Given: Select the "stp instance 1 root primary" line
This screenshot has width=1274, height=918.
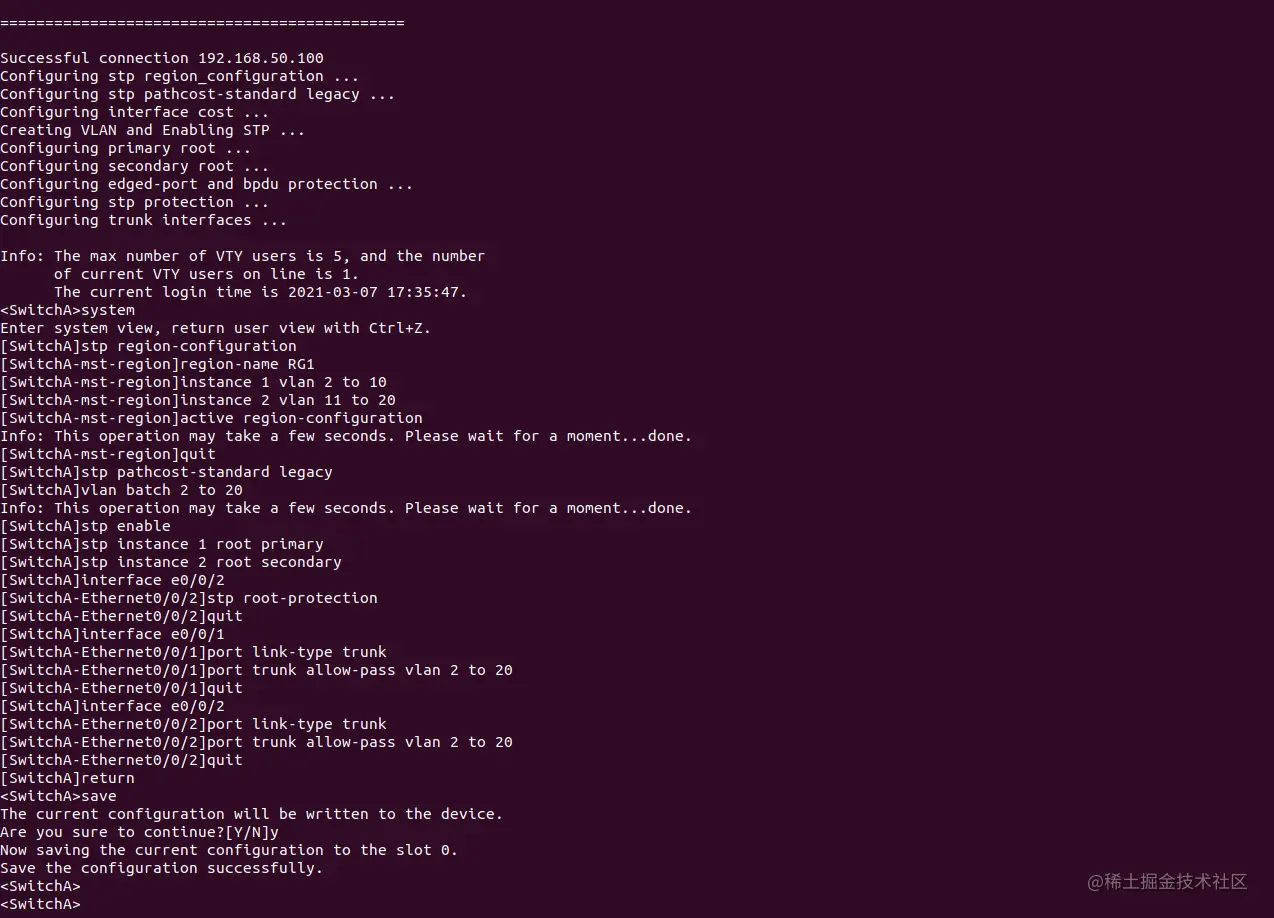Looking at the screenshot, I should (x=162, y=544).
